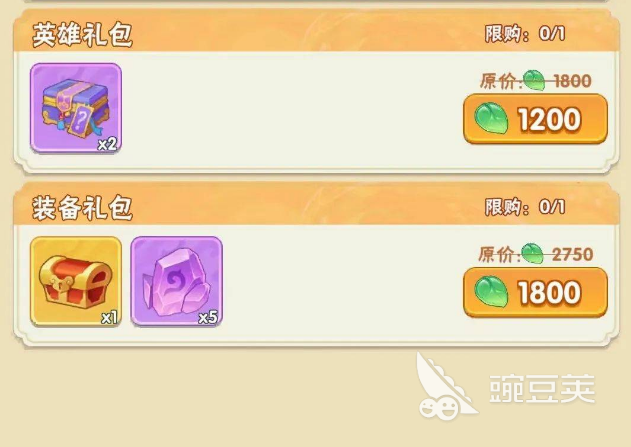Buy the 装备礼包 for 1800
This screenshot has width=631, height=447.
535,292
